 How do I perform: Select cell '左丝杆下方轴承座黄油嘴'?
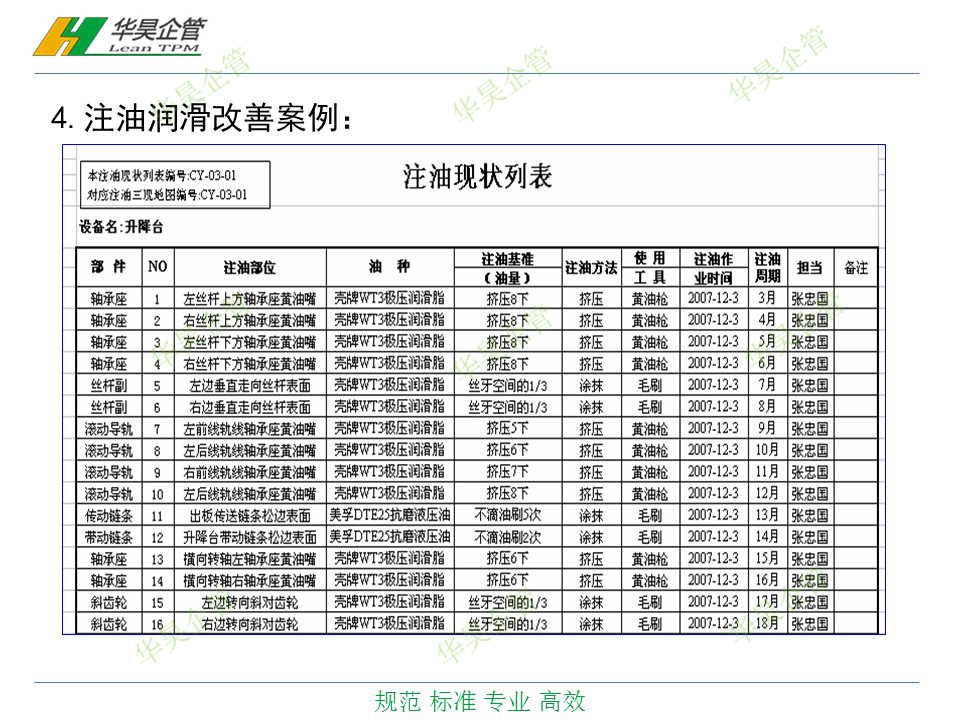pos(250,342)
